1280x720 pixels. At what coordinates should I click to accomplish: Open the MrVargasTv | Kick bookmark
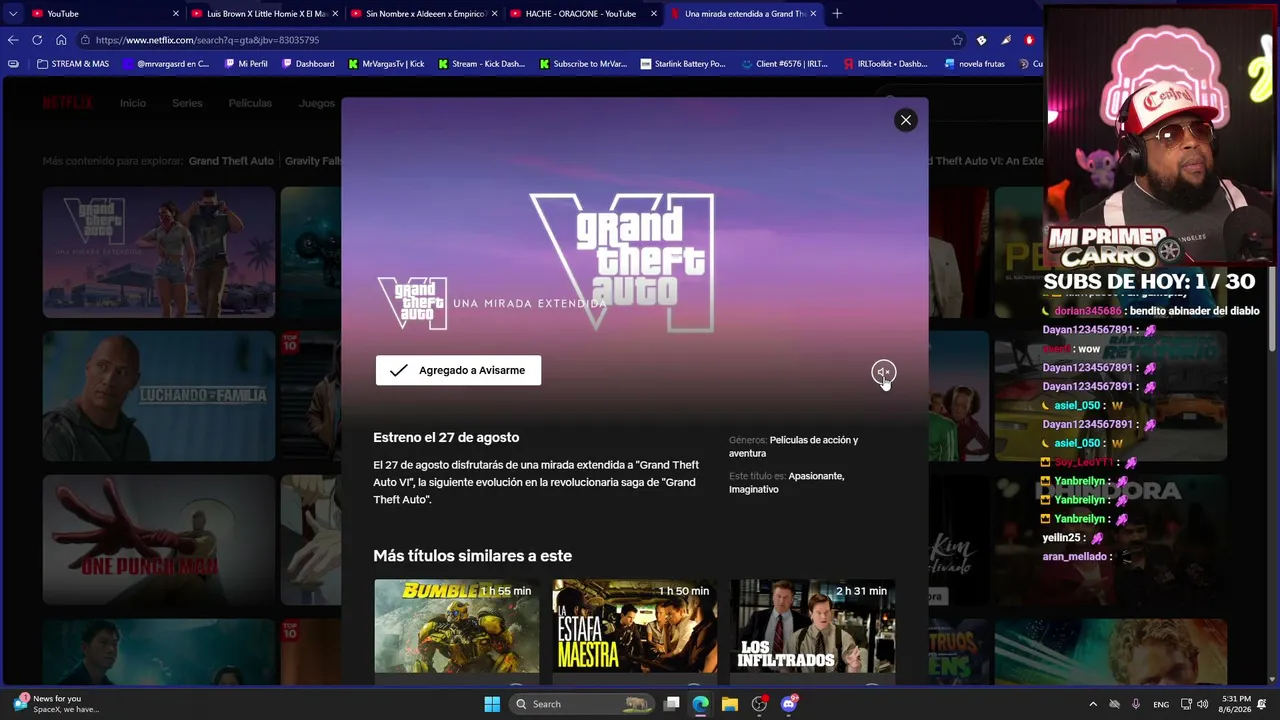(386, 64)
